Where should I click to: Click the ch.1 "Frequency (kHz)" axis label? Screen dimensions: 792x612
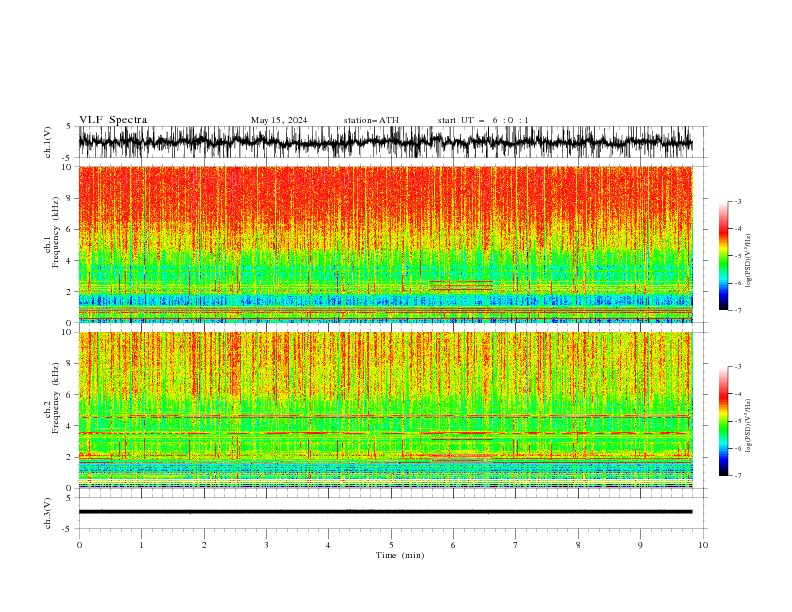click(55, 232)
